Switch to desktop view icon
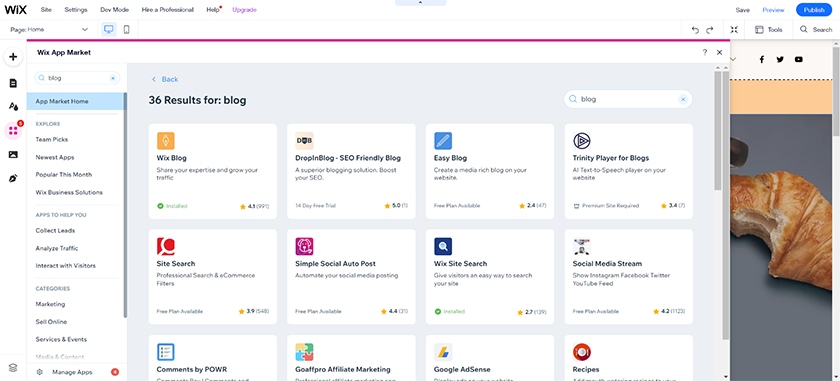This screenshot has width=840, height=381. 109,29
